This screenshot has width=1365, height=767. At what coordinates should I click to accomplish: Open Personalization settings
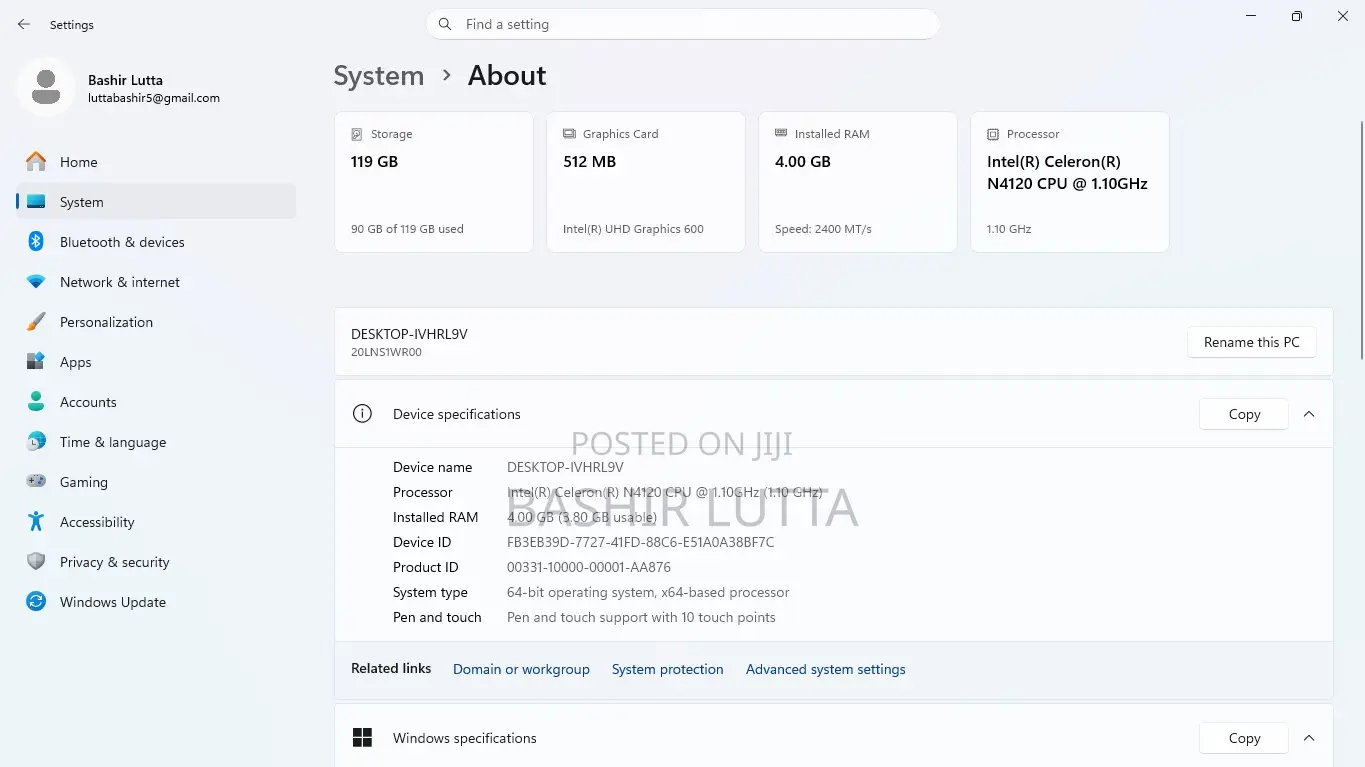point(156,322)
